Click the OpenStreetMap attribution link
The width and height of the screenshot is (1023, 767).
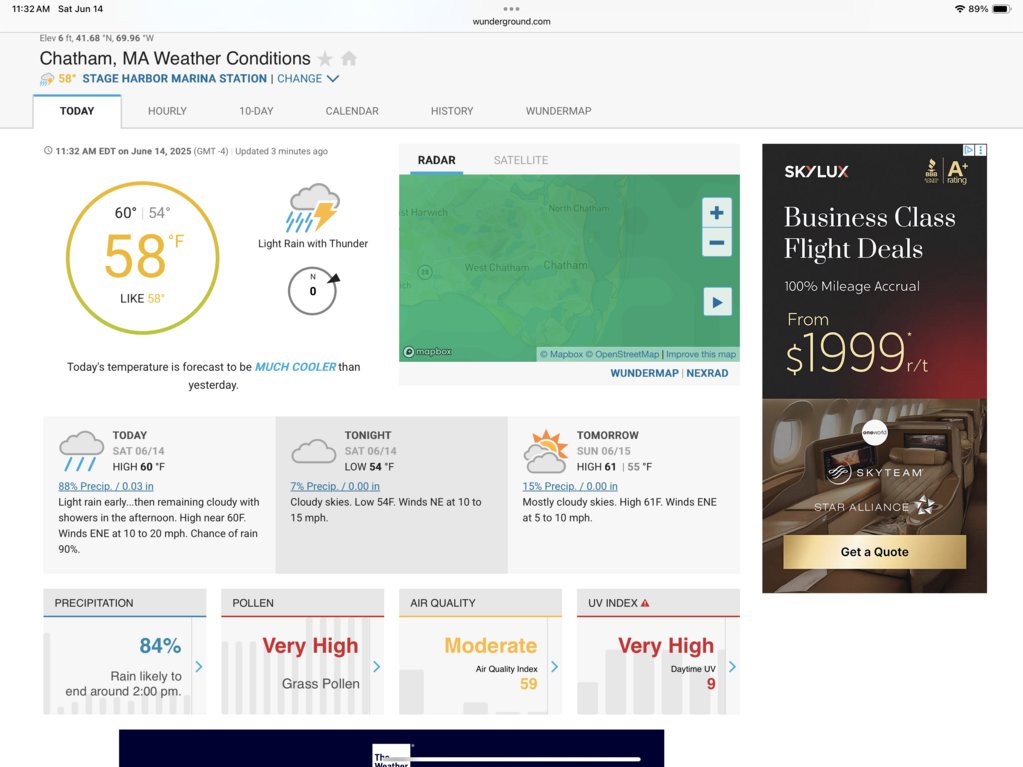622,355
